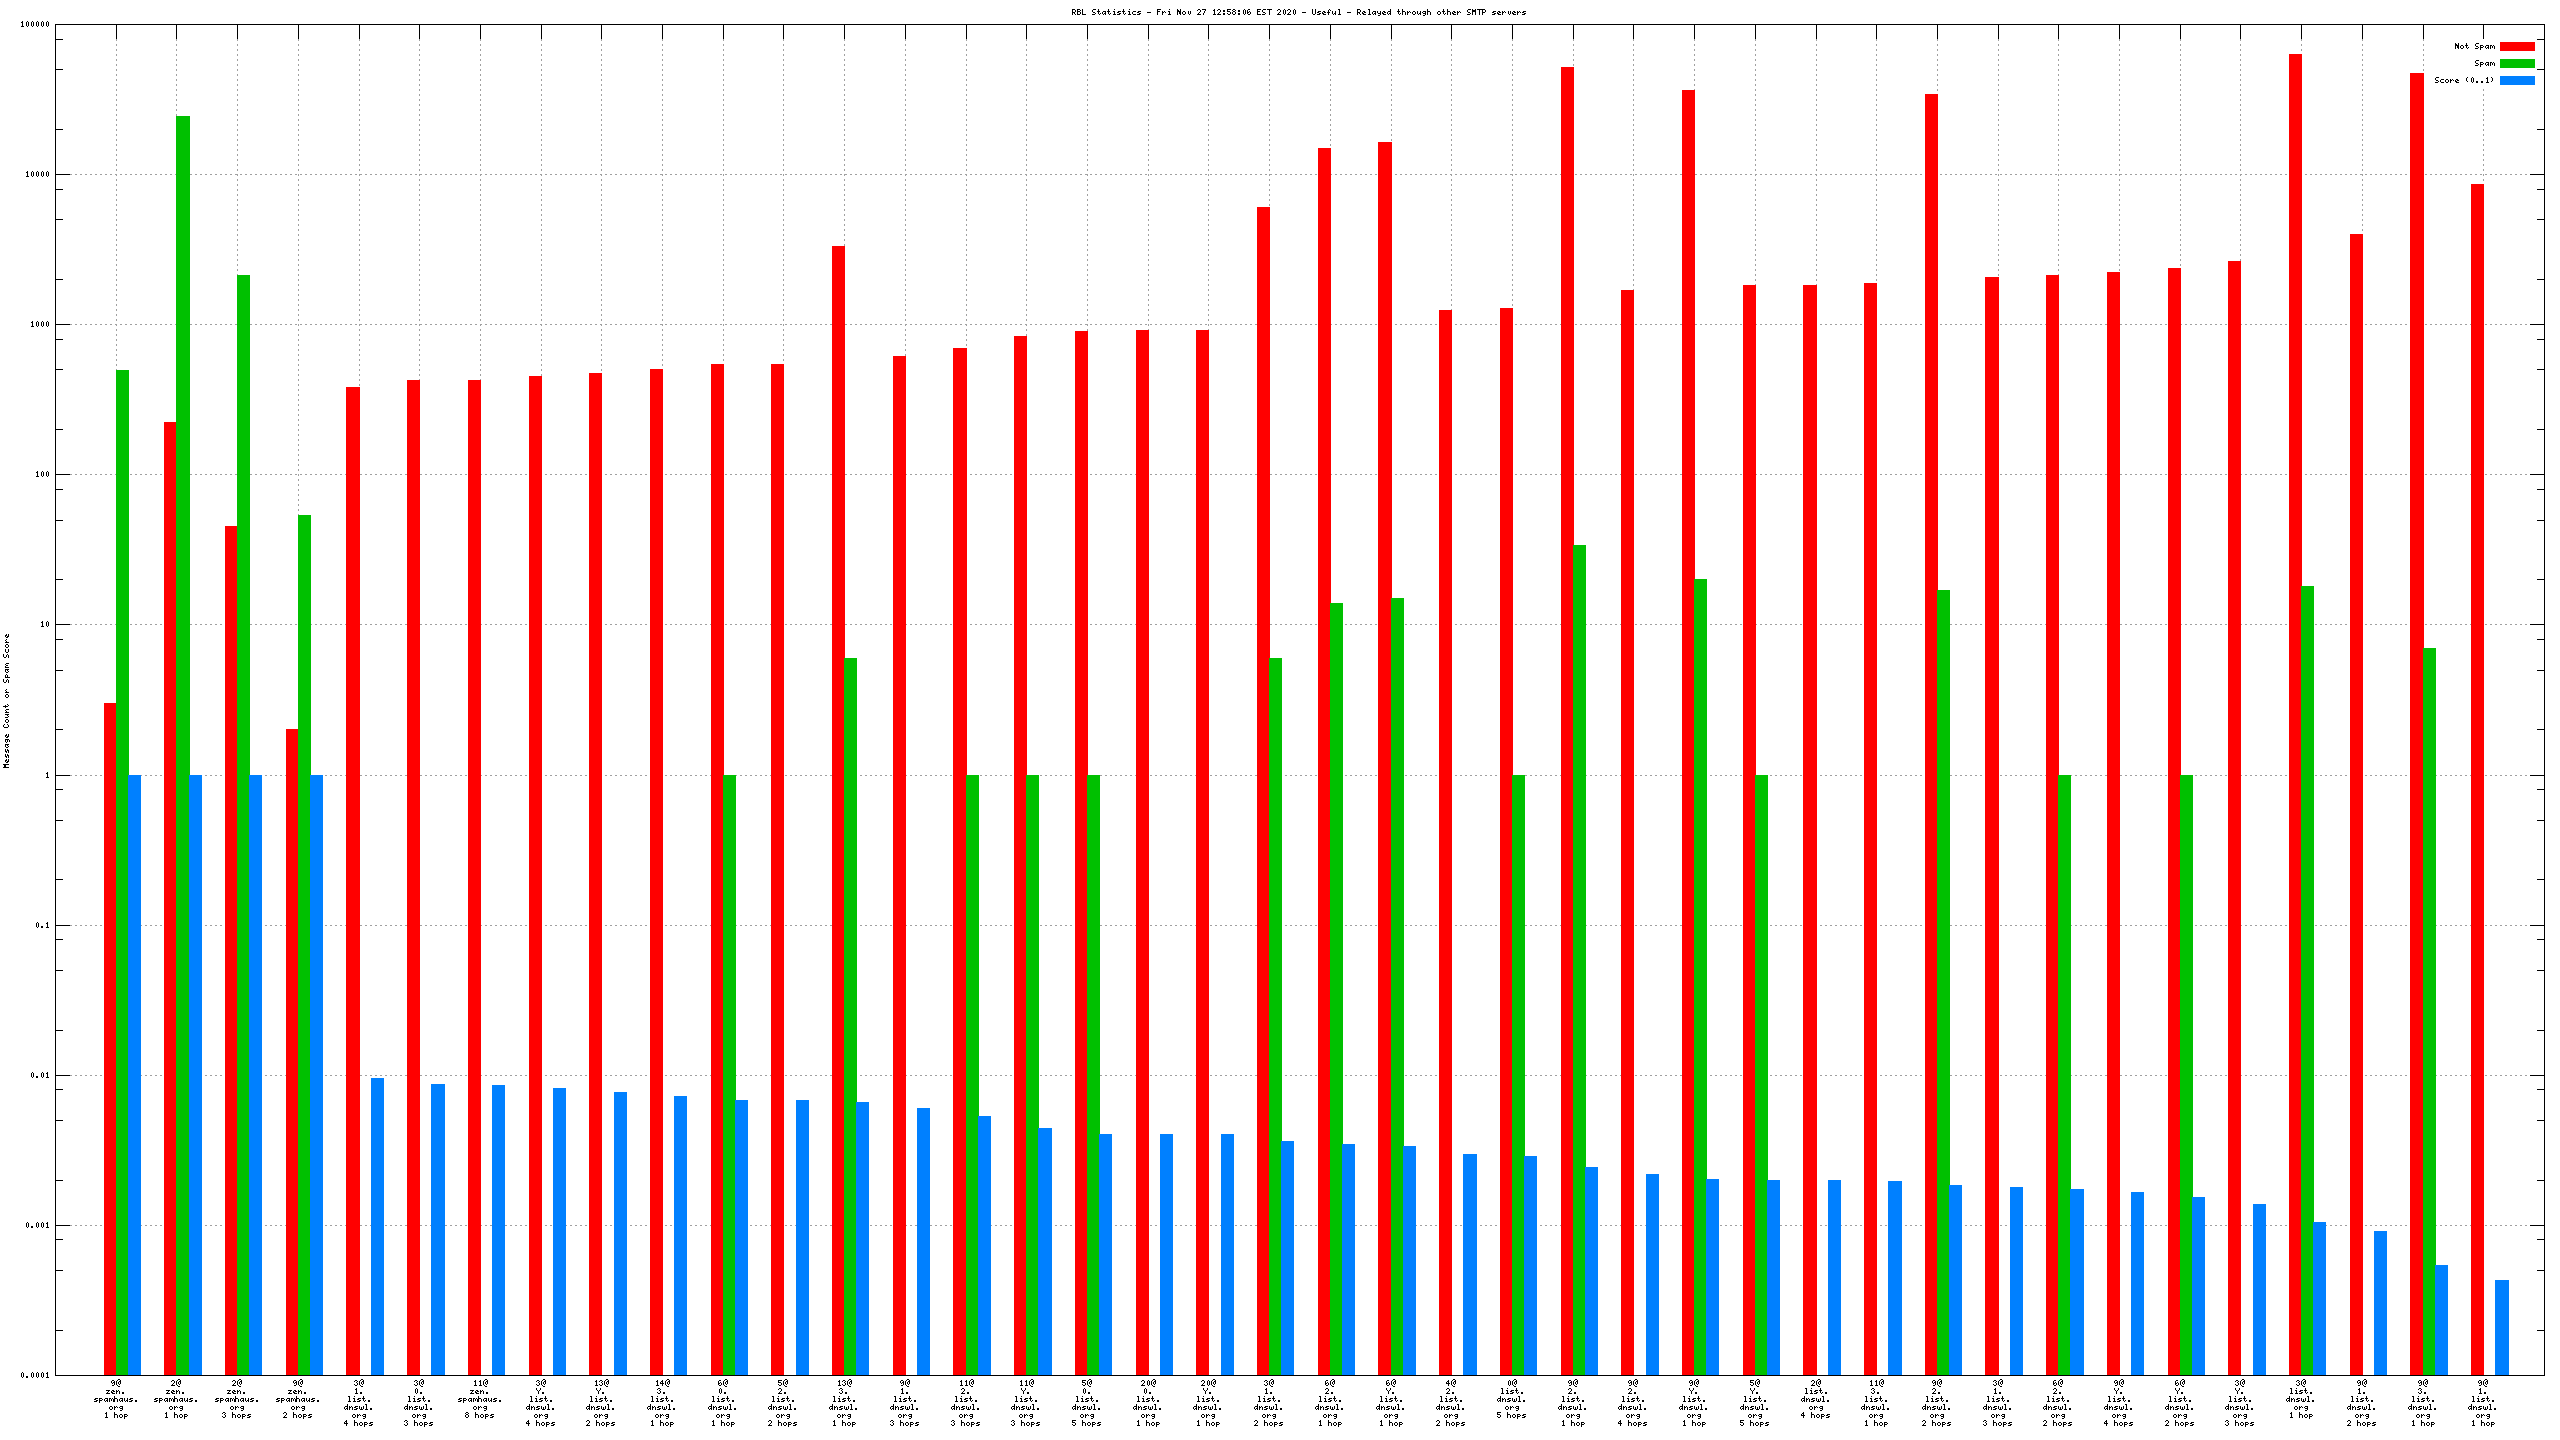This screenshot has height=1440, width=2560.
Task: Click the red Not Spam legend swatch
Action: (2516, 46)
